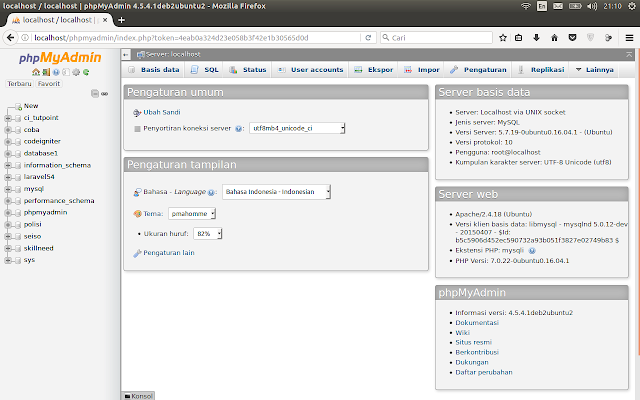Expand the information_schema database node
The height and width of the screenshot is (400, 640).
[8, 165]
